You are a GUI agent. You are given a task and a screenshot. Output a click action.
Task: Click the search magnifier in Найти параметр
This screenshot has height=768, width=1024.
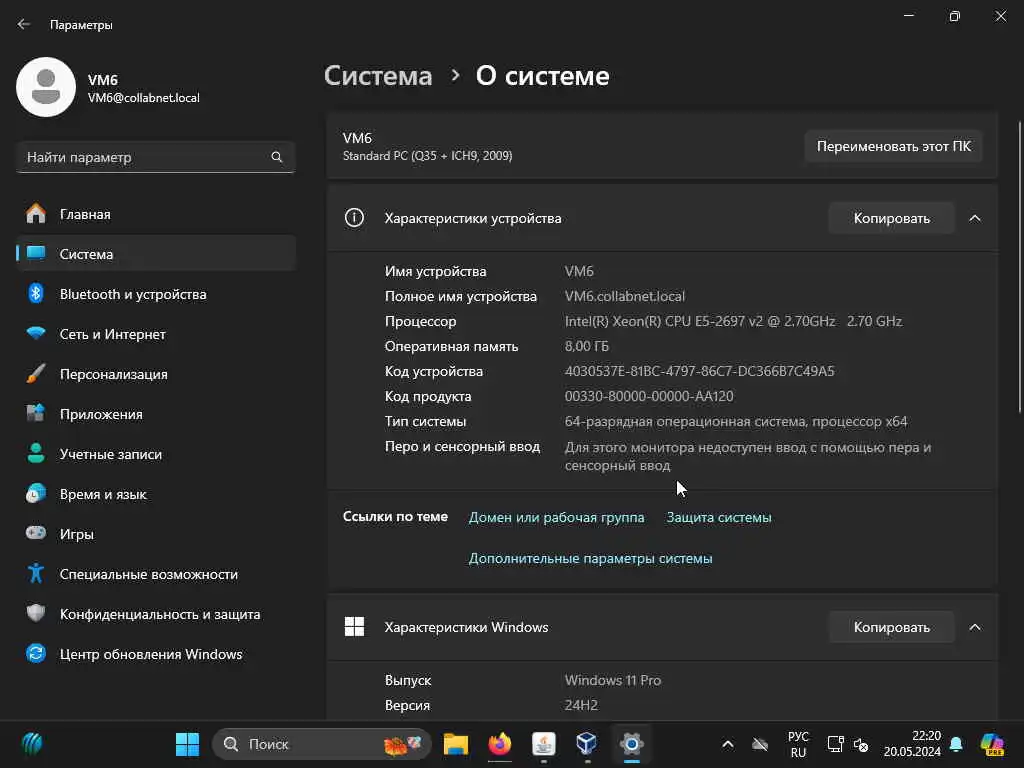click(277, 157)
